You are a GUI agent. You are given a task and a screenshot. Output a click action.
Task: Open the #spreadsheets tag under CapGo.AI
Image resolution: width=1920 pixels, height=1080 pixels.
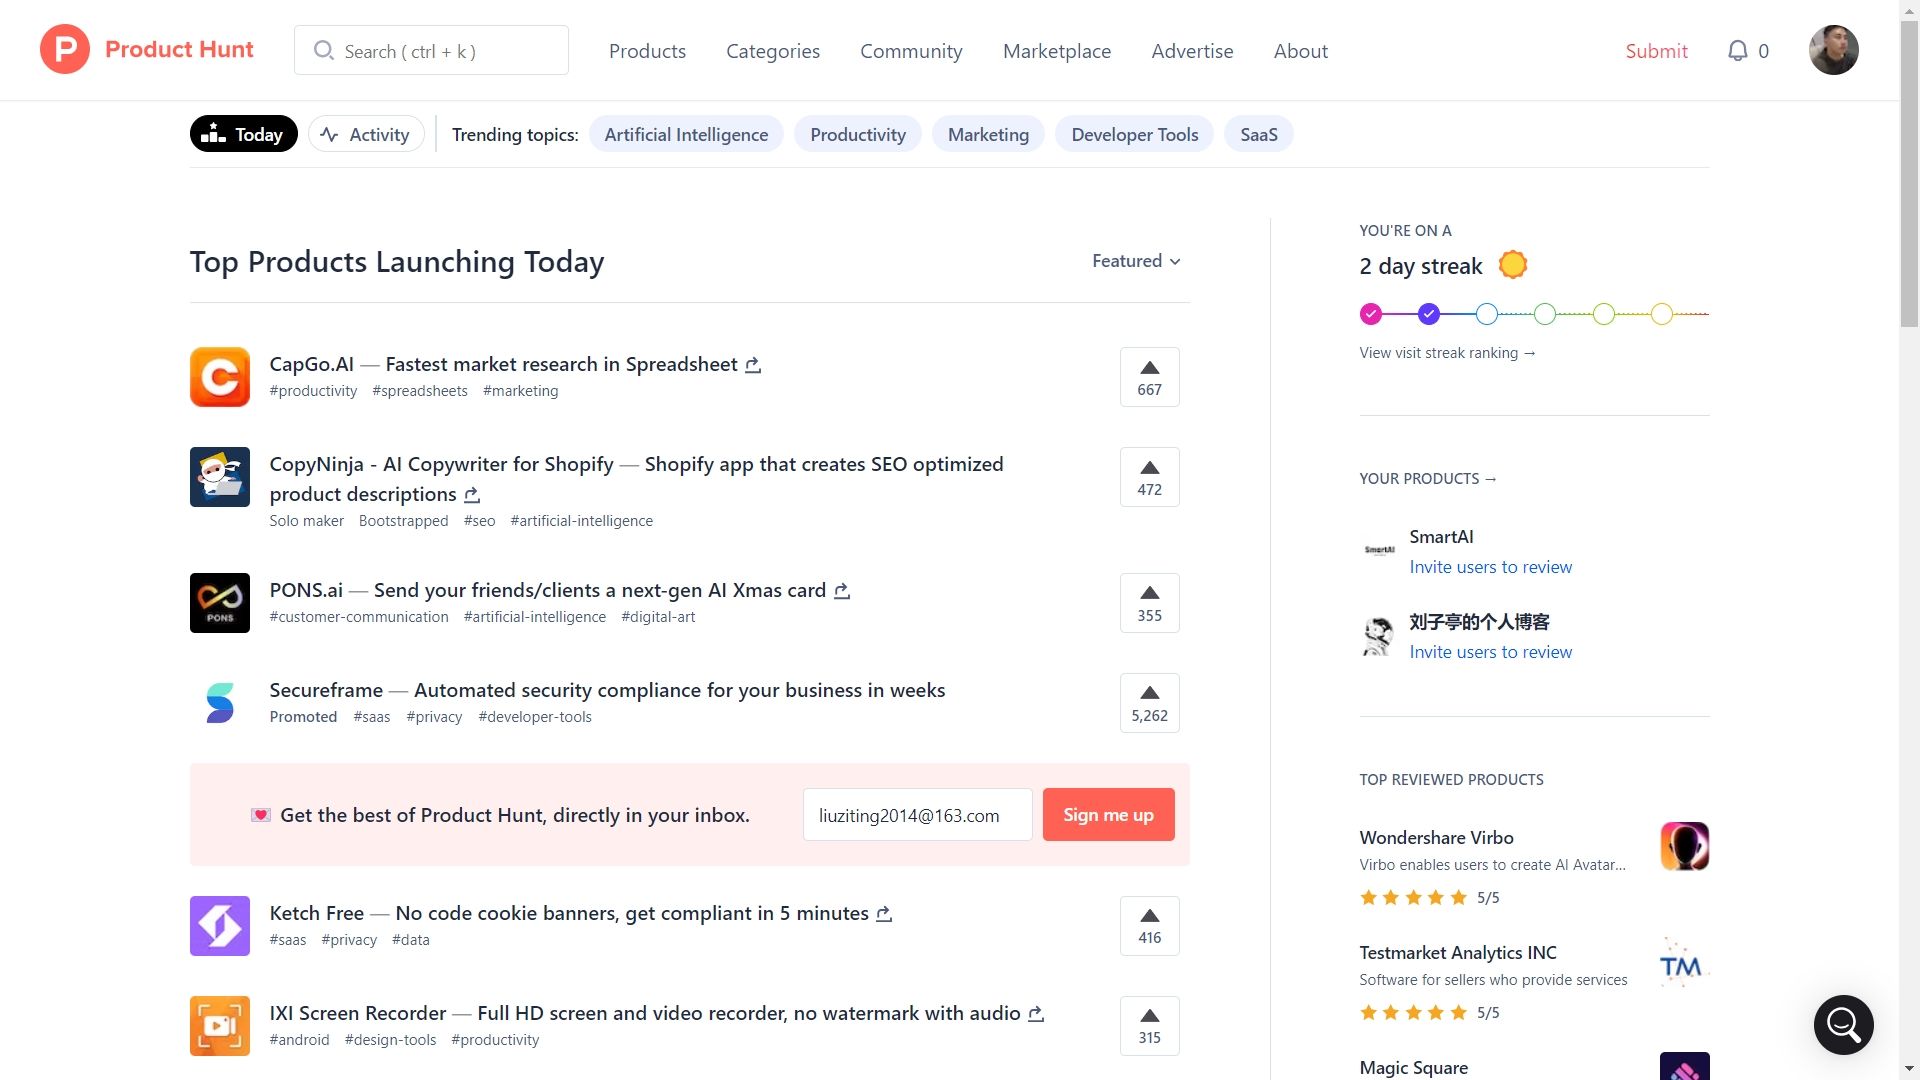click(x=420, y=391)
